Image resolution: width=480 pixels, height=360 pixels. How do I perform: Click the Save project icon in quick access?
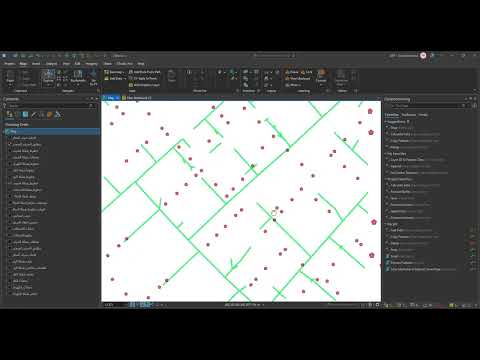[x=30, y=56]
